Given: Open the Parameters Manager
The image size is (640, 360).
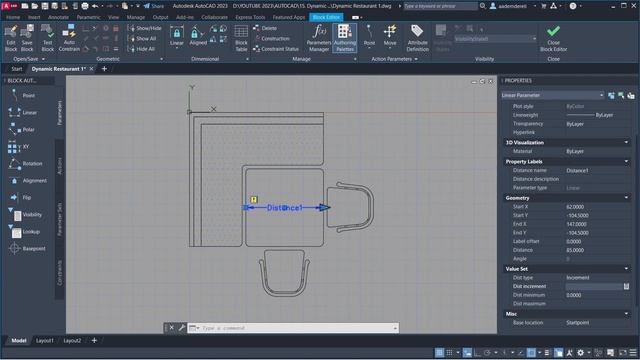Looking at the screenshot, I should click(x=319, y=38).
